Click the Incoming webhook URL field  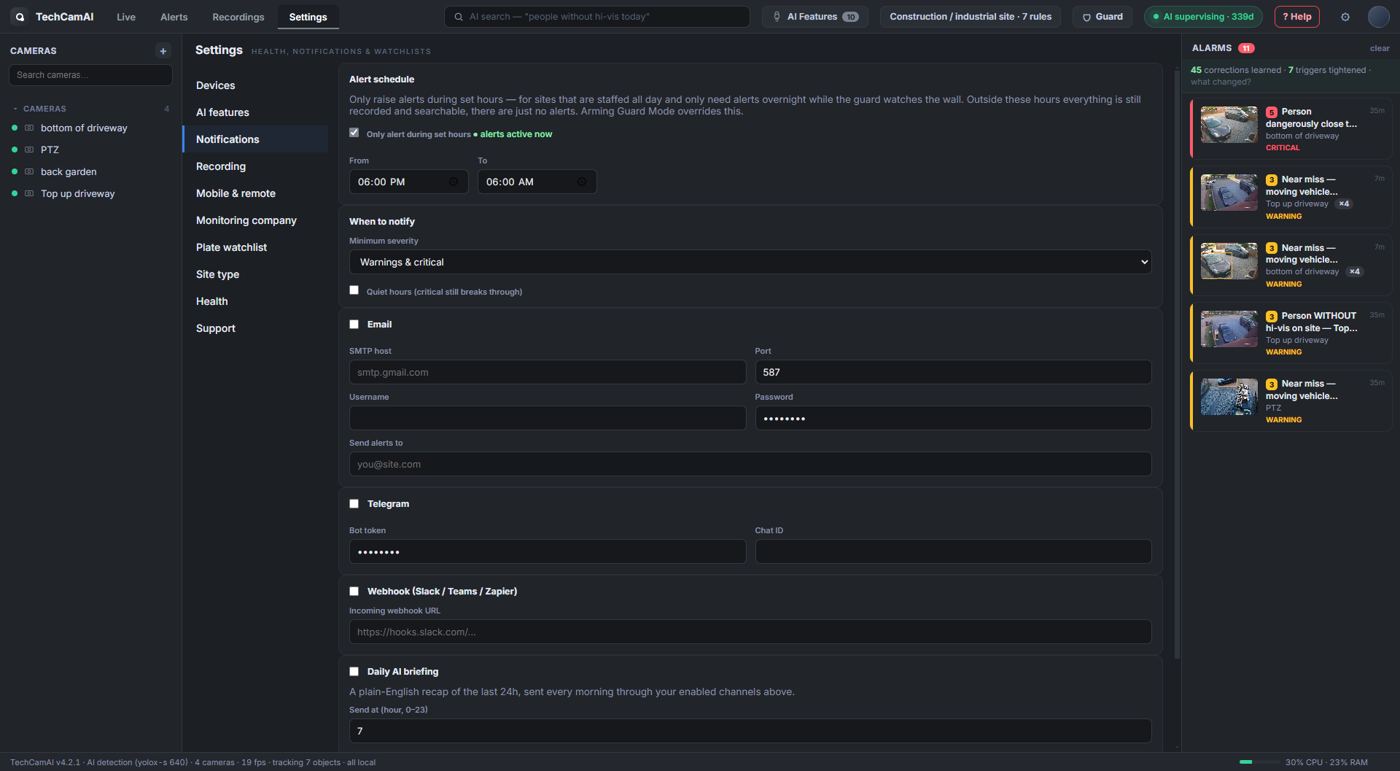pyautogui.click(x=750, y=632)
